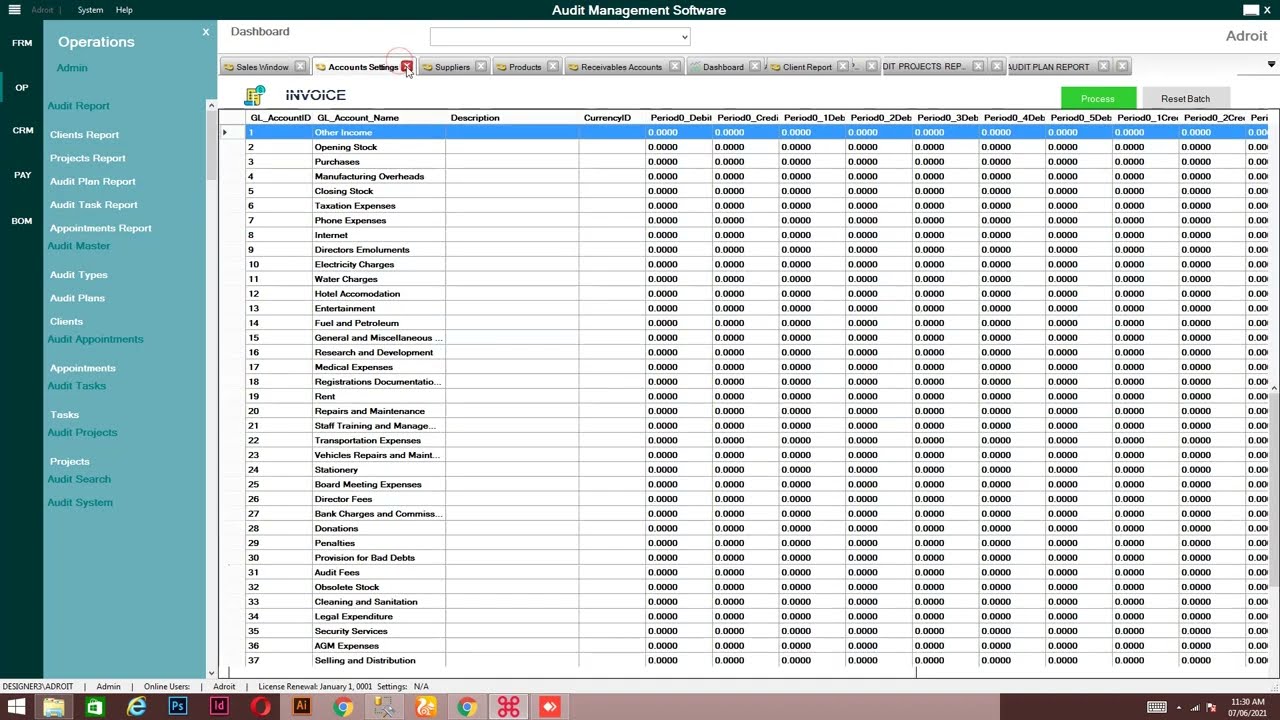Close the Suppliers tab

pos(481,67)
